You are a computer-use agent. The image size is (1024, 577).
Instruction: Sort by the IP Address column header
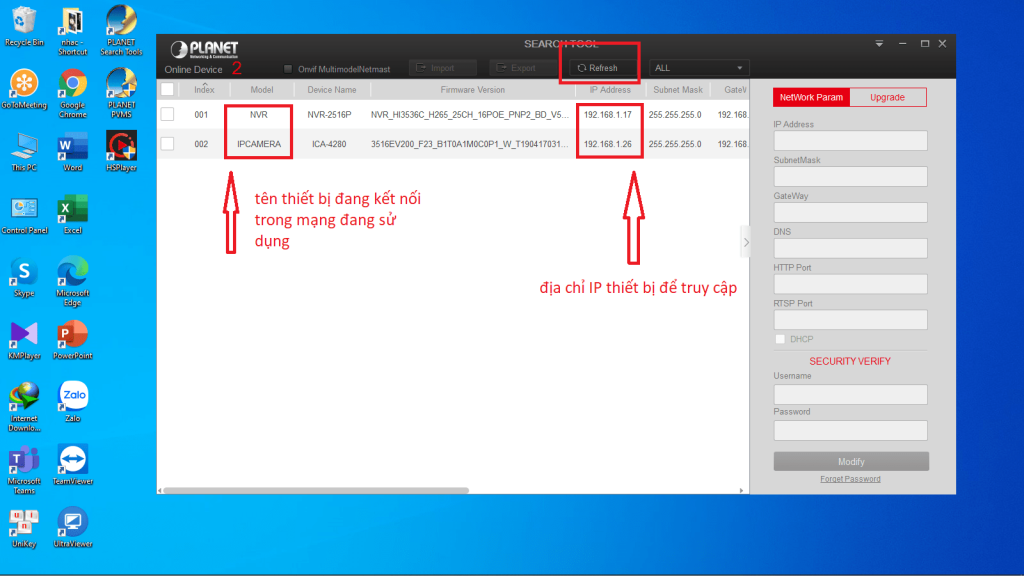click(x=610, y=89)
